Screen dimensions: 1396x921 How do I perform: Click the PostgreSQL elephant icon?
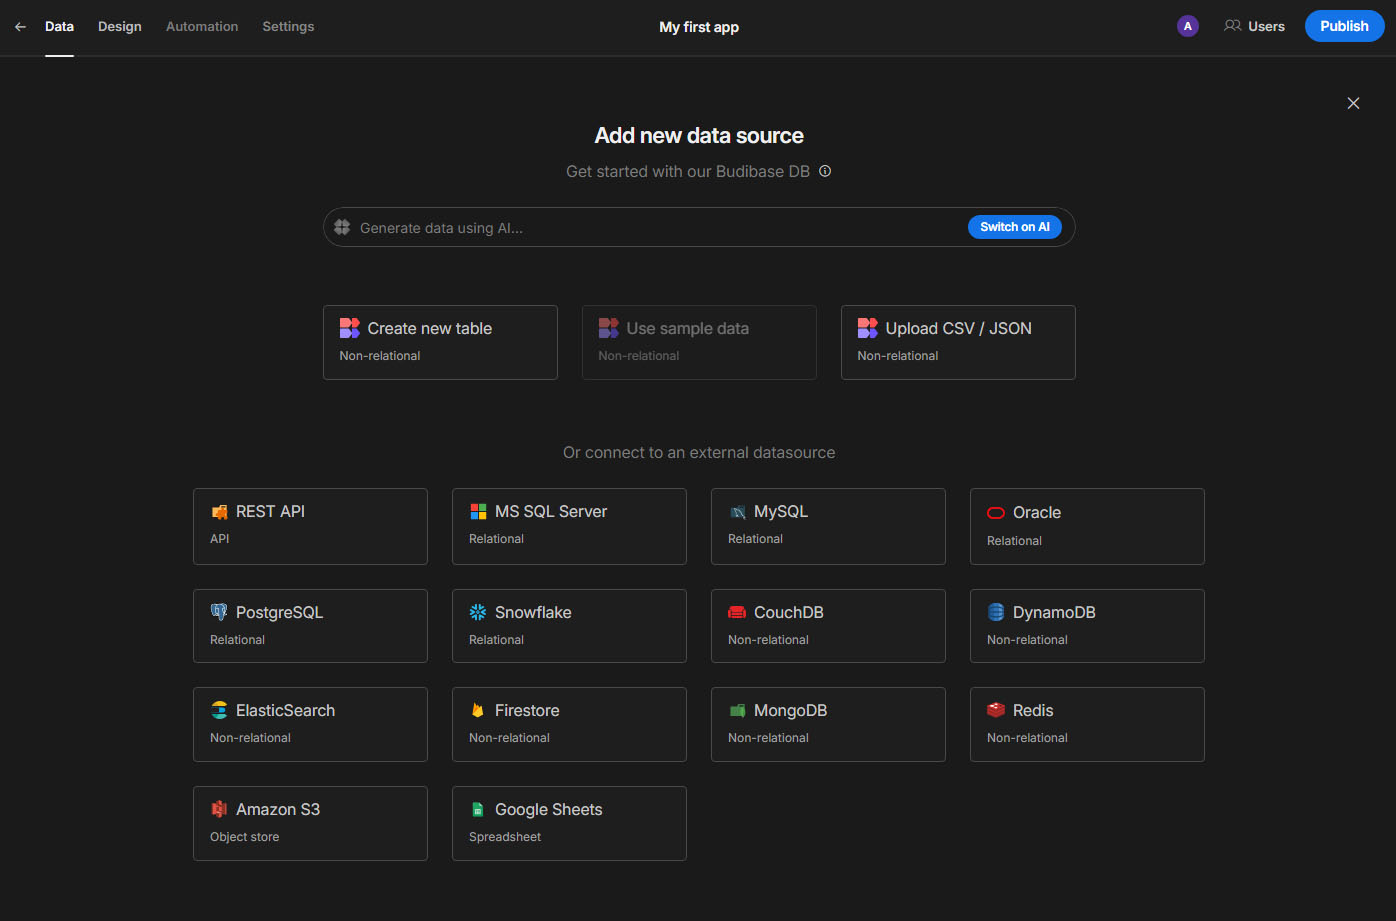[219, 612]
